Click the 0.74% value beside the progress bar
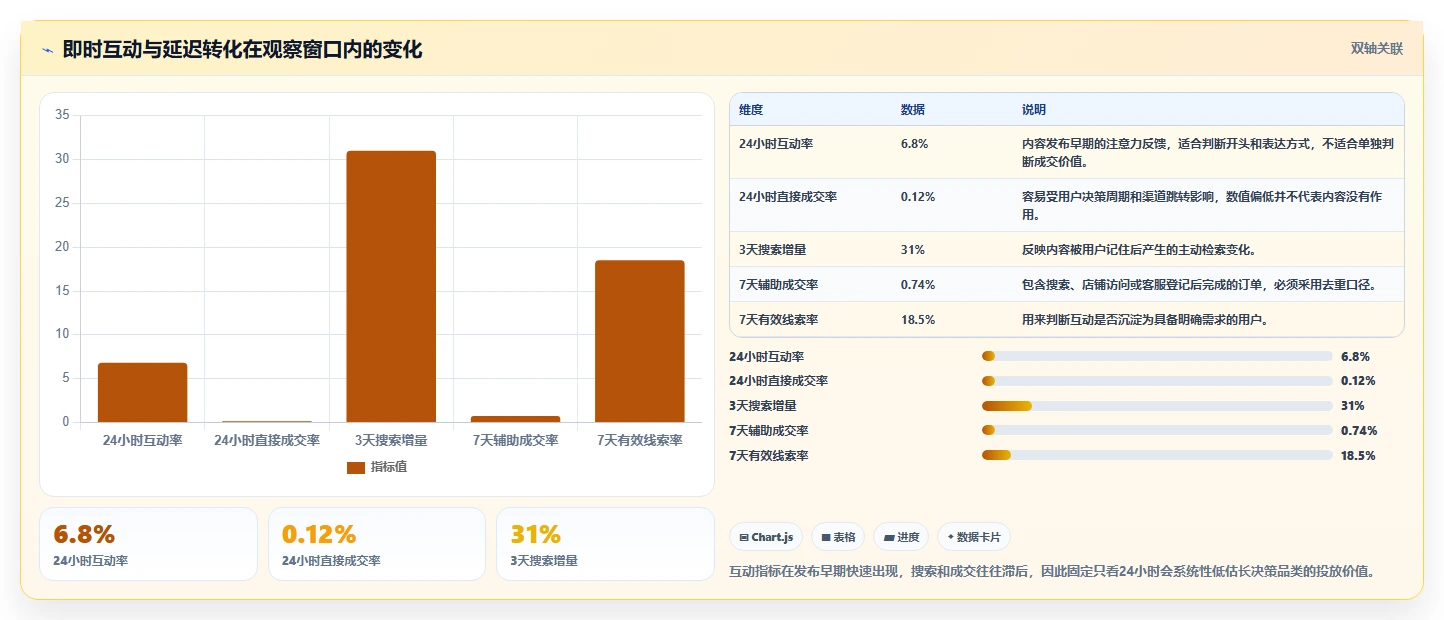Viewport: 1444px width, 620px height. coord(1359,431)
